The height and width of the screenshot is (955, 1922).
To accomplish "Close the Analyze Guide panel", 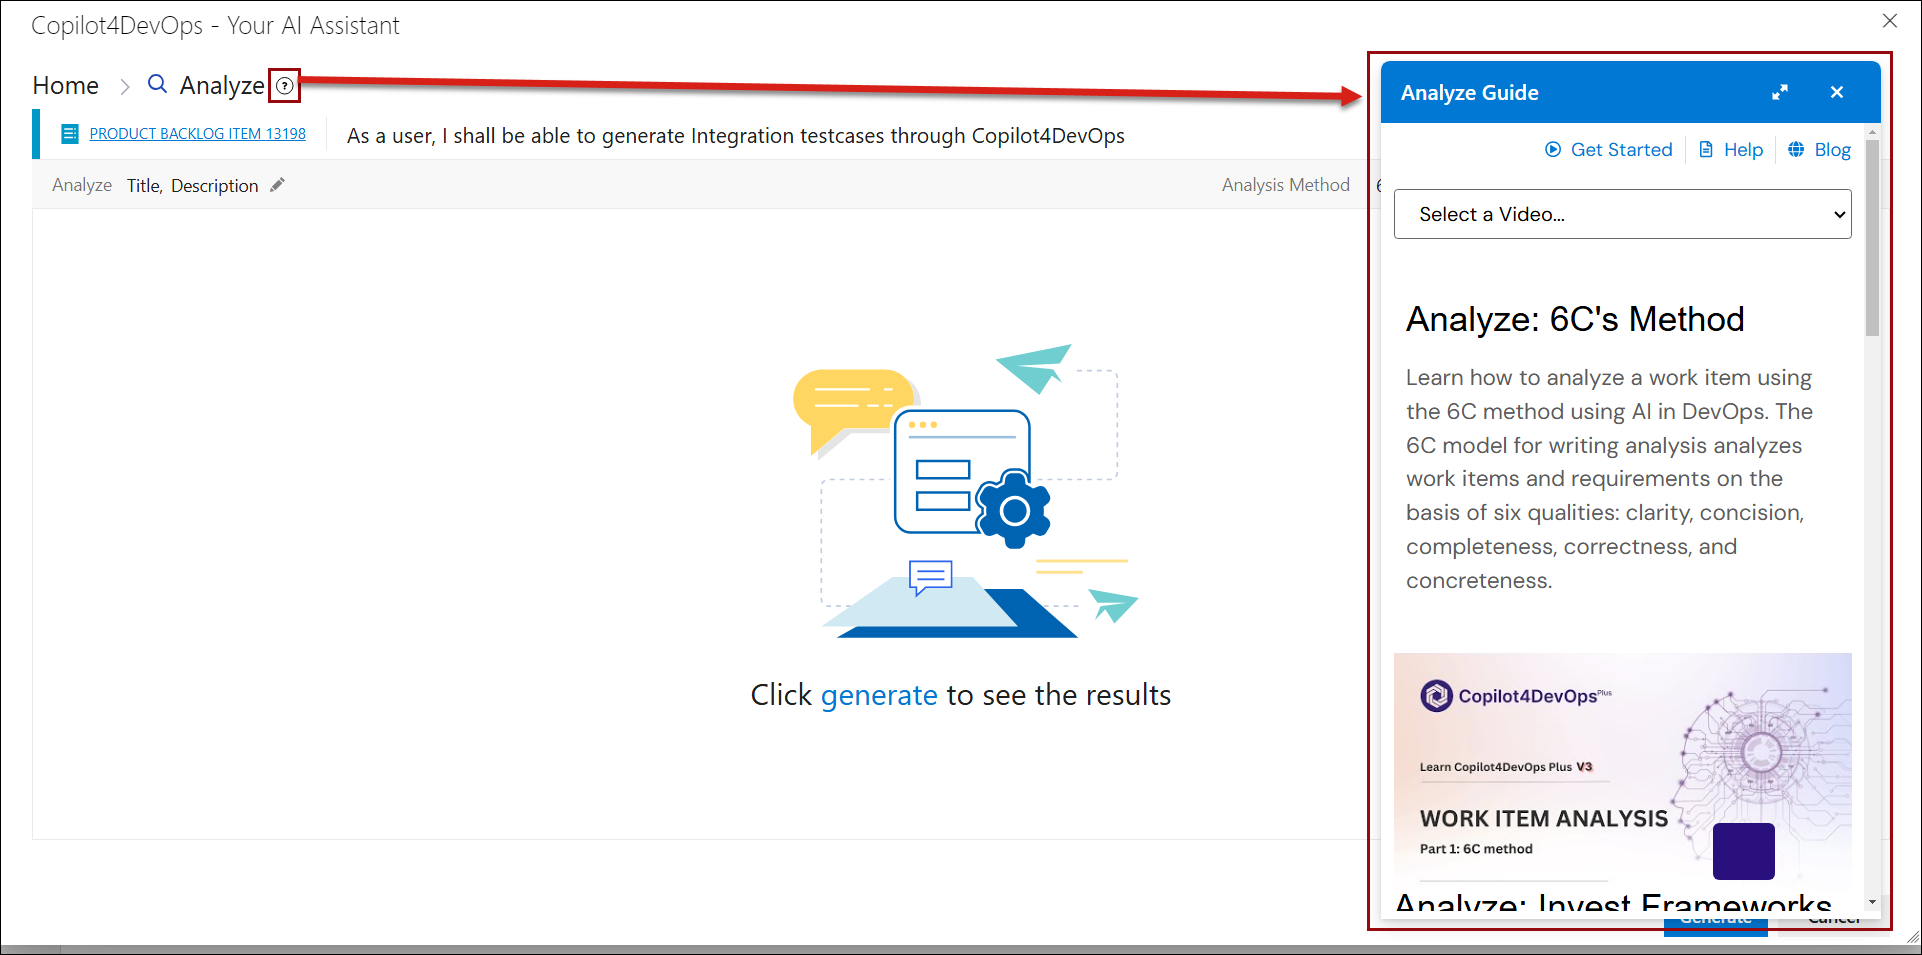I will pos(1837,92).
